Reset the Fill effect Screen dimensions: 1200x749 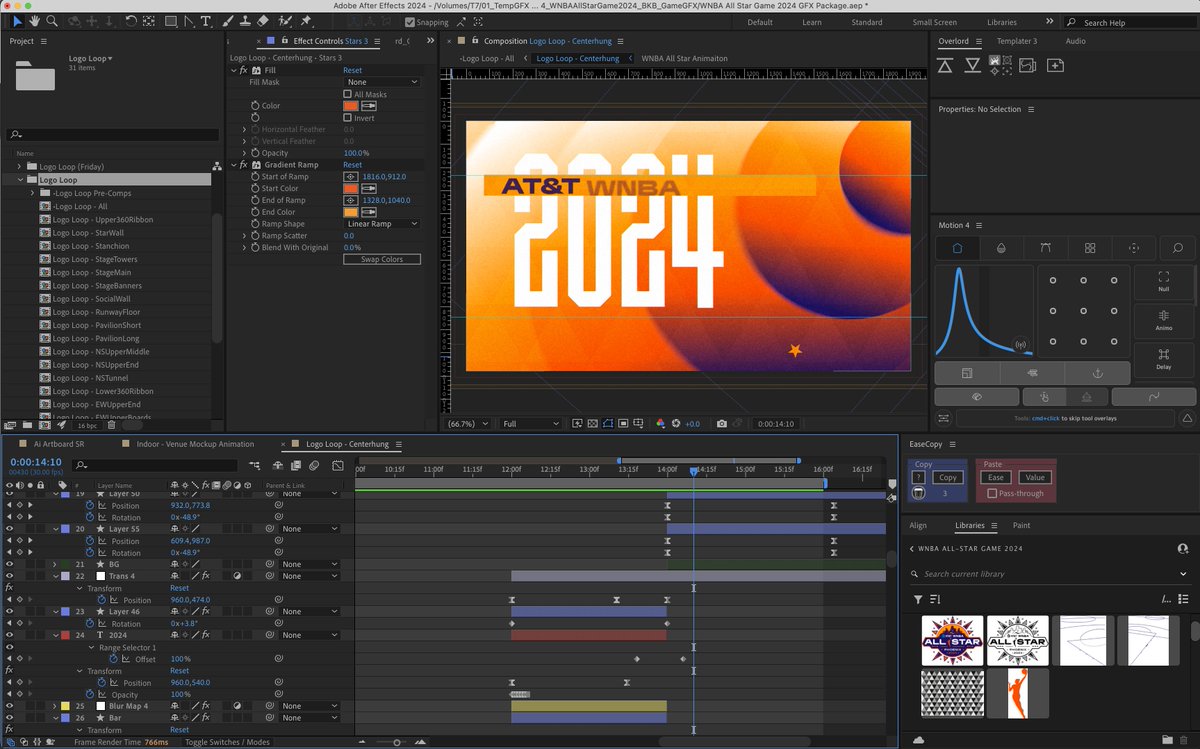(x=352, y=71)
